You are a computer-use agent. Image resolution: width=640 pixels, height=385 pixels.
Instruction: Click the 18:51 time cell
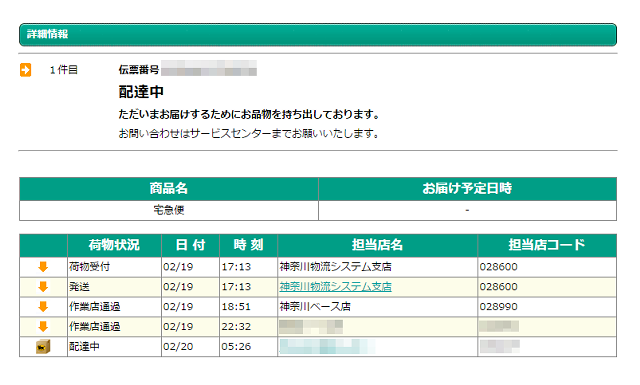pos(249,307)
